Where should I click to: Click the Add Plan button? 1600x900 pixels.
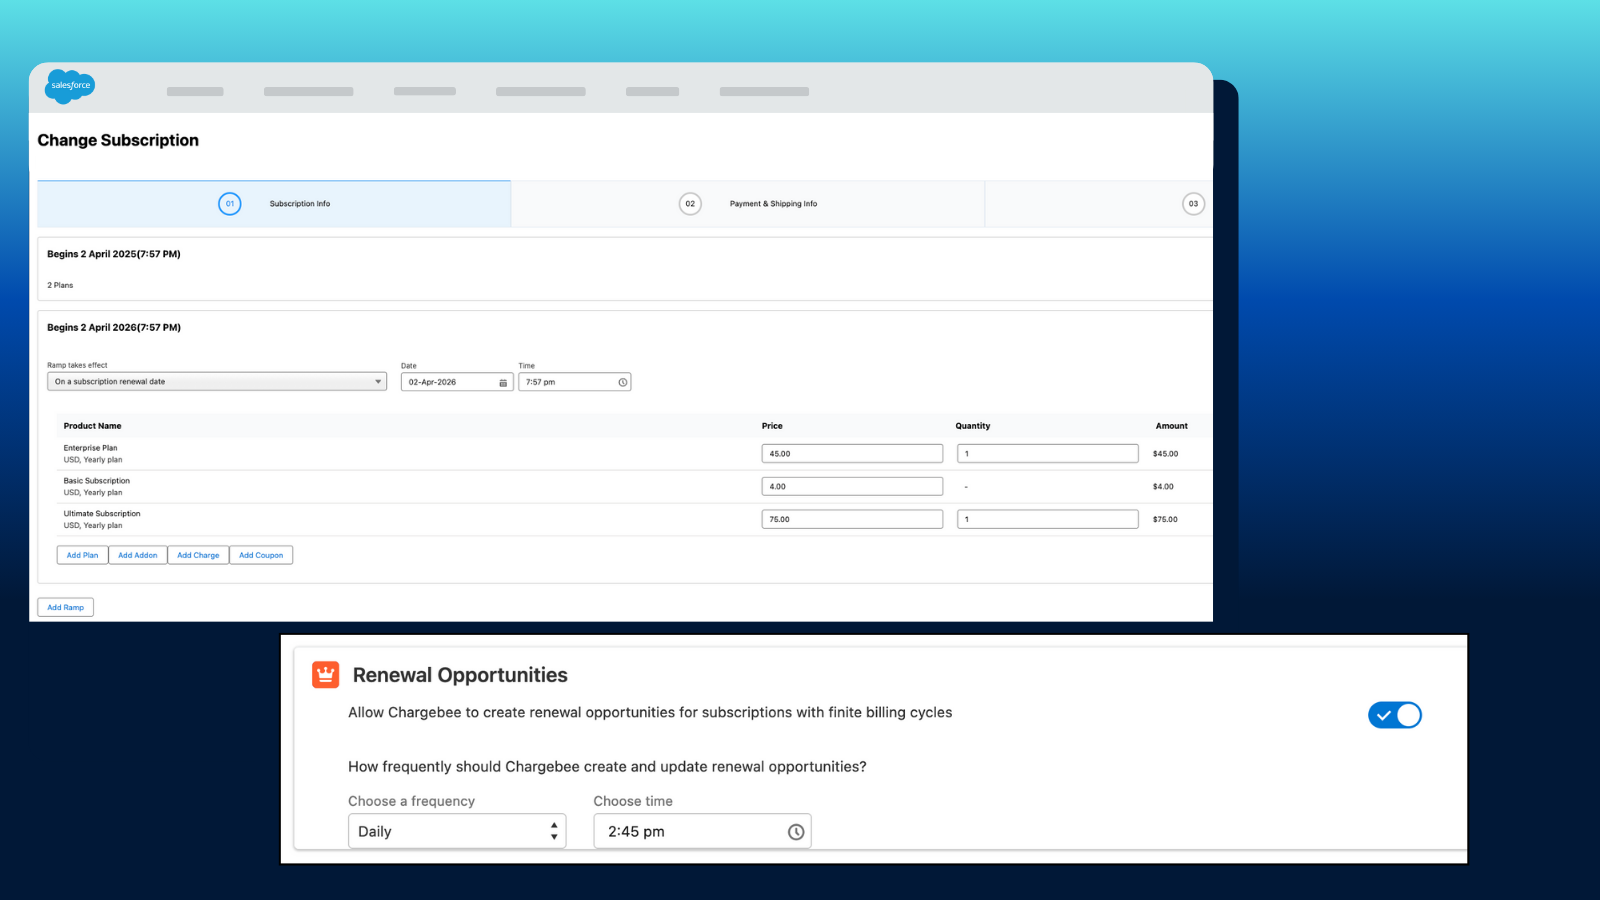(x=82, y=555)
